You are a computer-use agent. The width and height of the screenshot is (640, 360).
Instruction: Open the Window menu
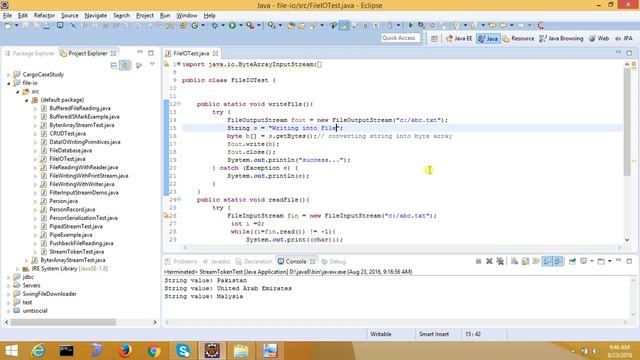pos(187,16)
